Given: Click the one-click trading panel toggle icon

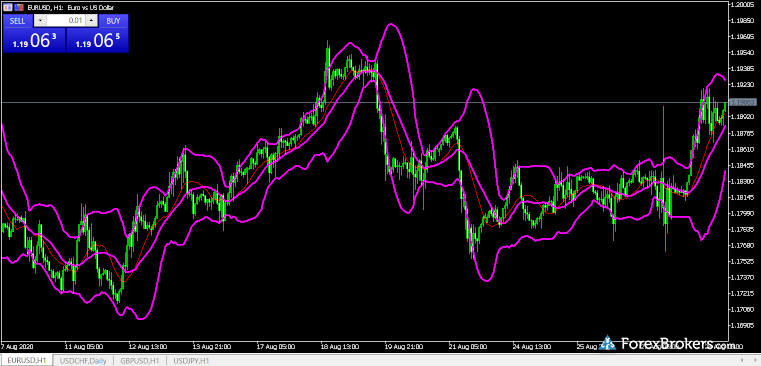Looking at the screenshot, I should tap(8, 7).
